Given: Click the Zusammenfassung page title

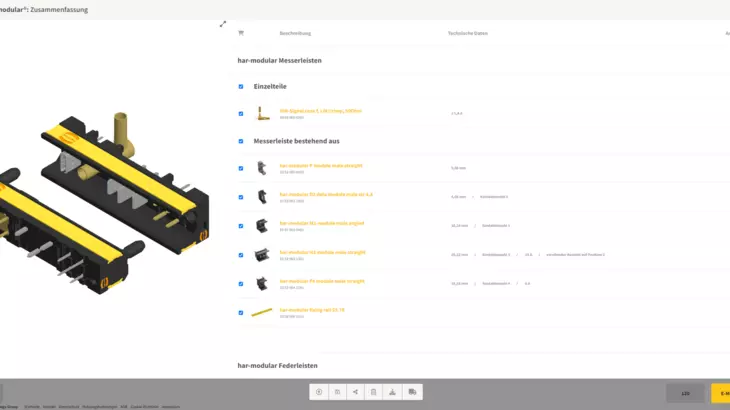Looking at the screenshot, I should tap(59, 9).
